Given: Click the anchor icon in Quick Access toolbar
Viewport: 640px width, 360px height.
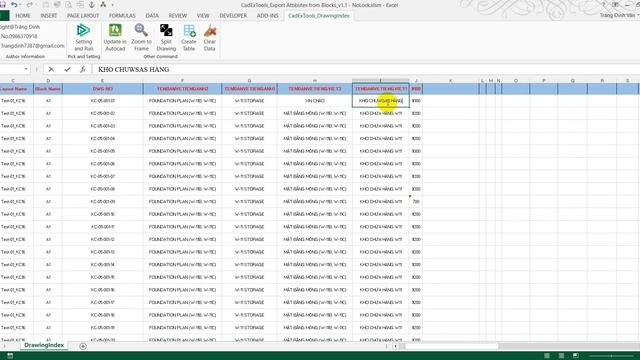Looking at the screenshot, I should coord(91,5).
